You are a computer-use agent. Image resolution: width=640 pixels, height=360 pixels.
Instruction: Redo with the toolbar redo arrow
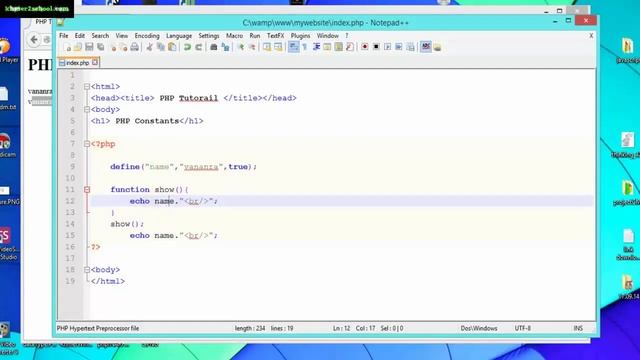click(x=198, y=47)
